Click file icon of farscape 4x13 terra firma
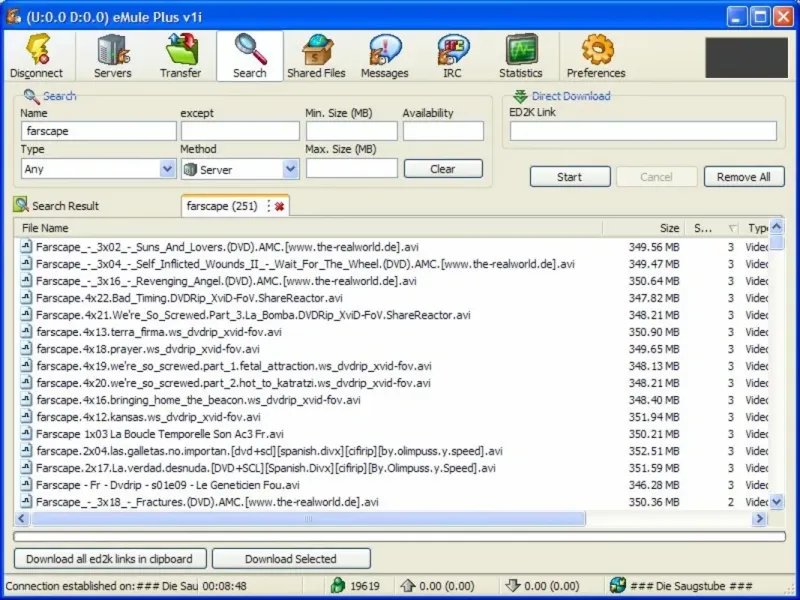The width and height of the screenshot is (800, 600). [26, 332]
